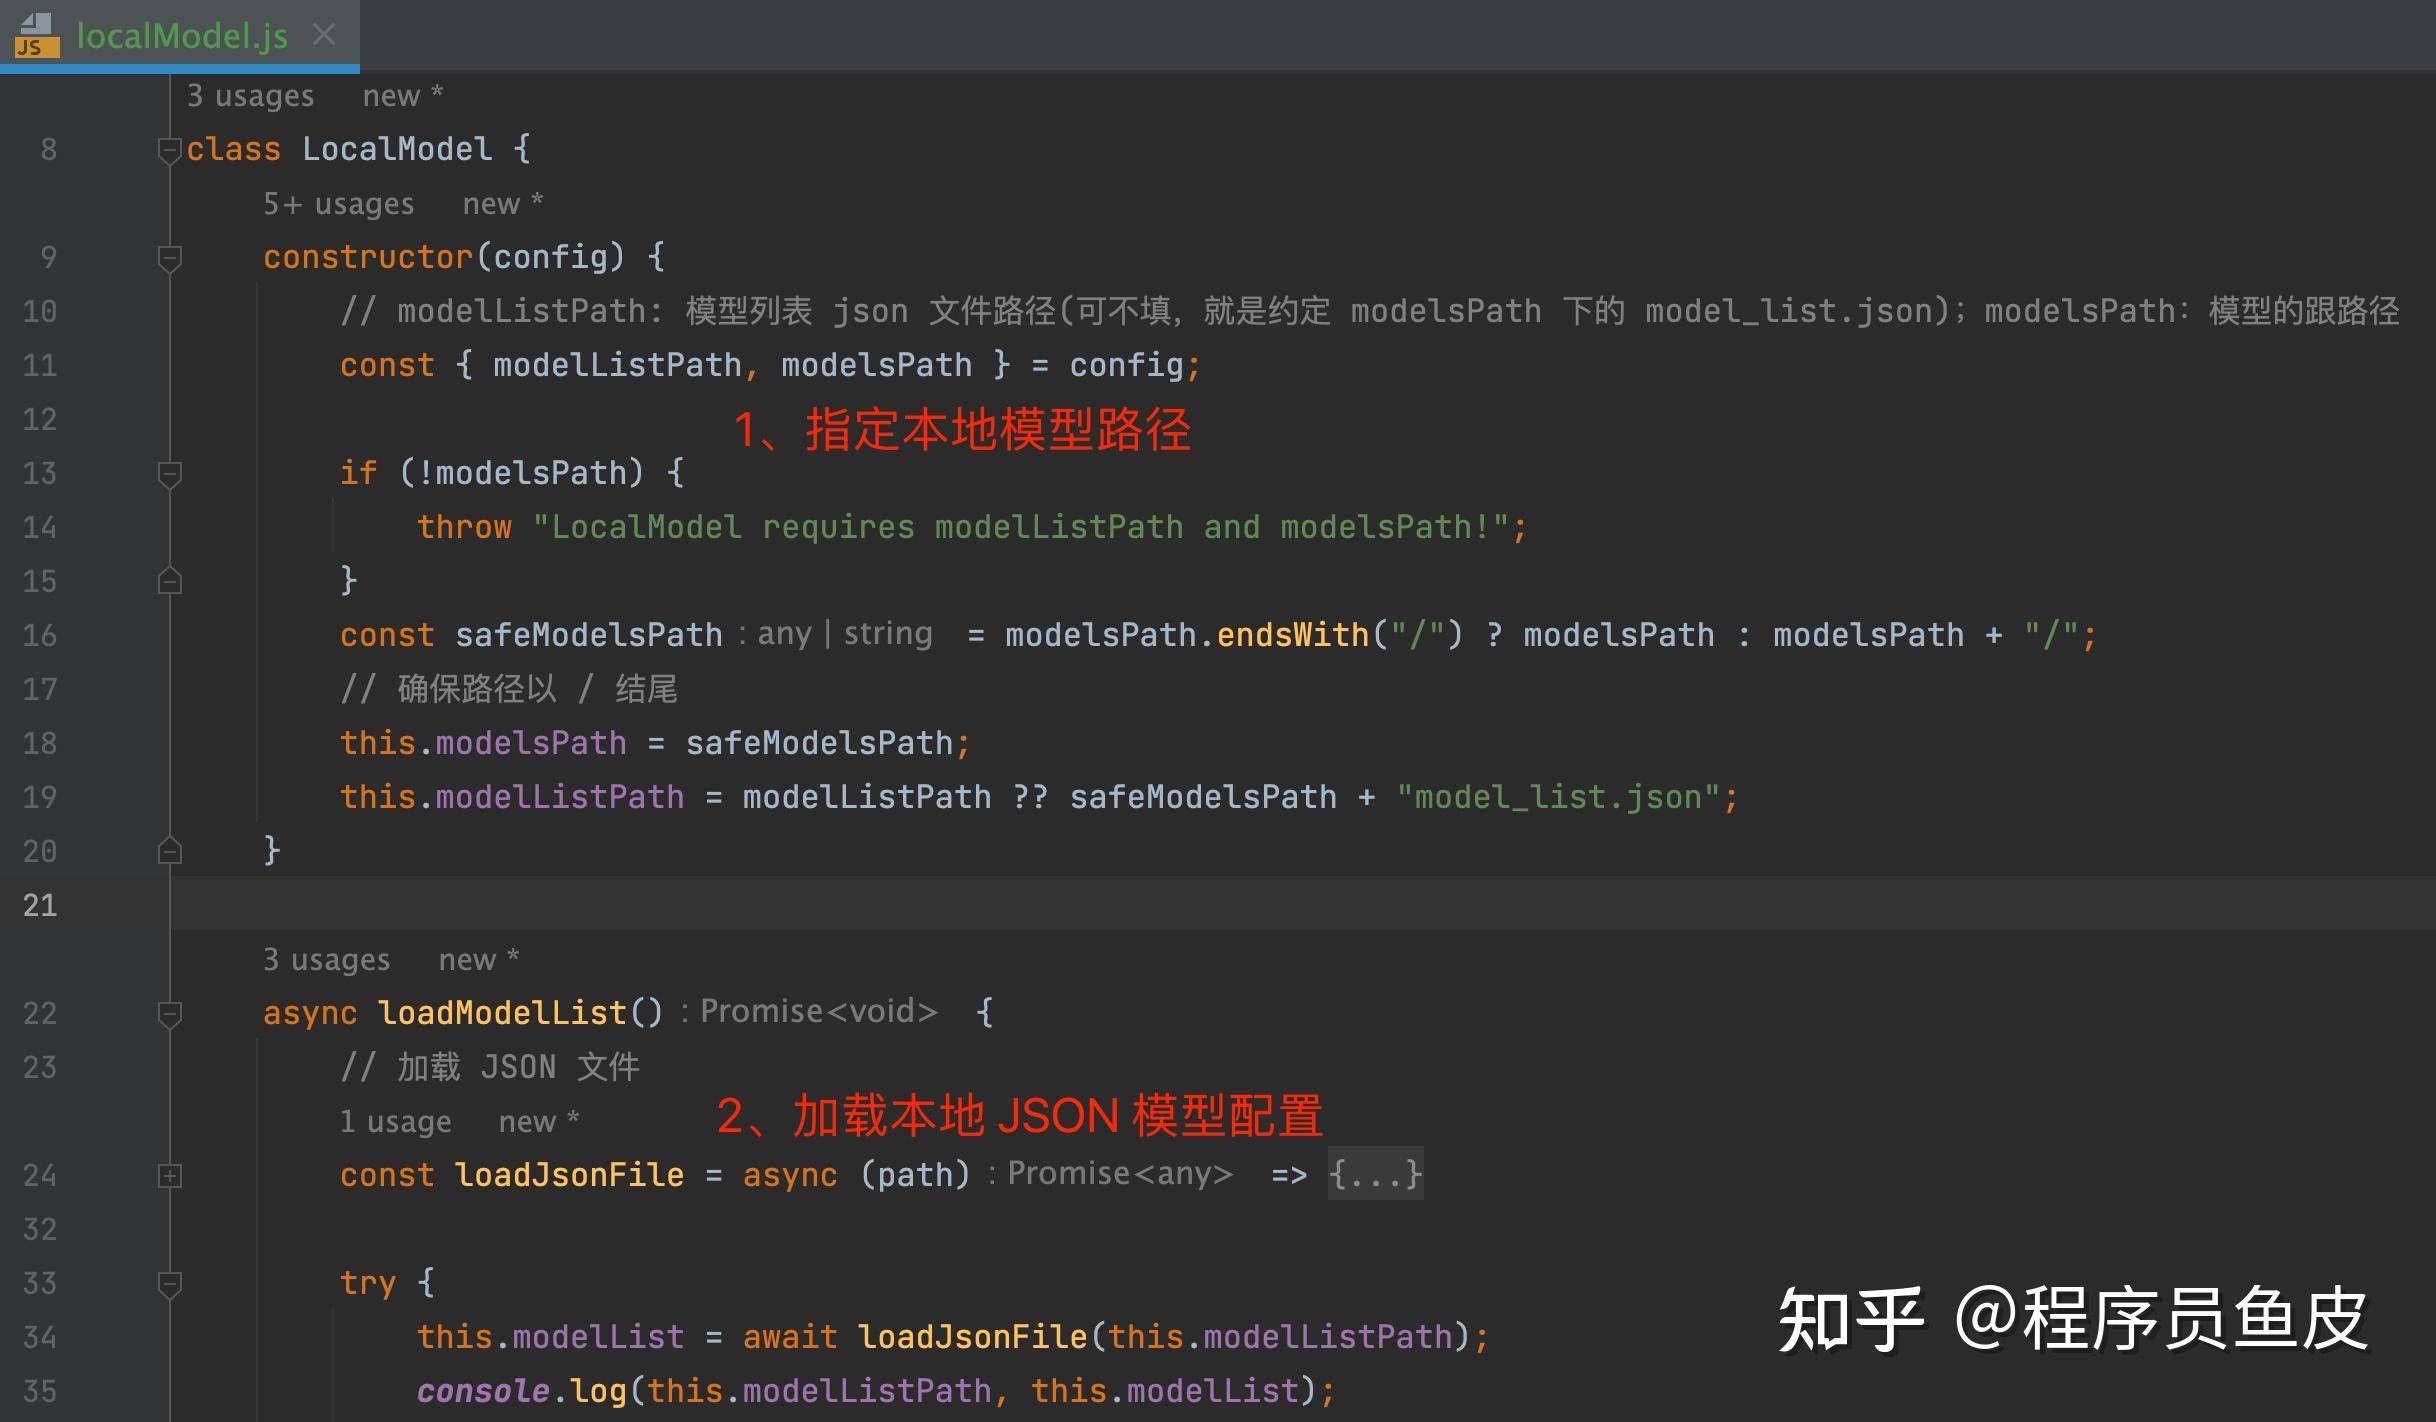2436x1422 pixels.
Task: Open the '5+ usages' hint above constructor
Action: click(x=338, y=204)
